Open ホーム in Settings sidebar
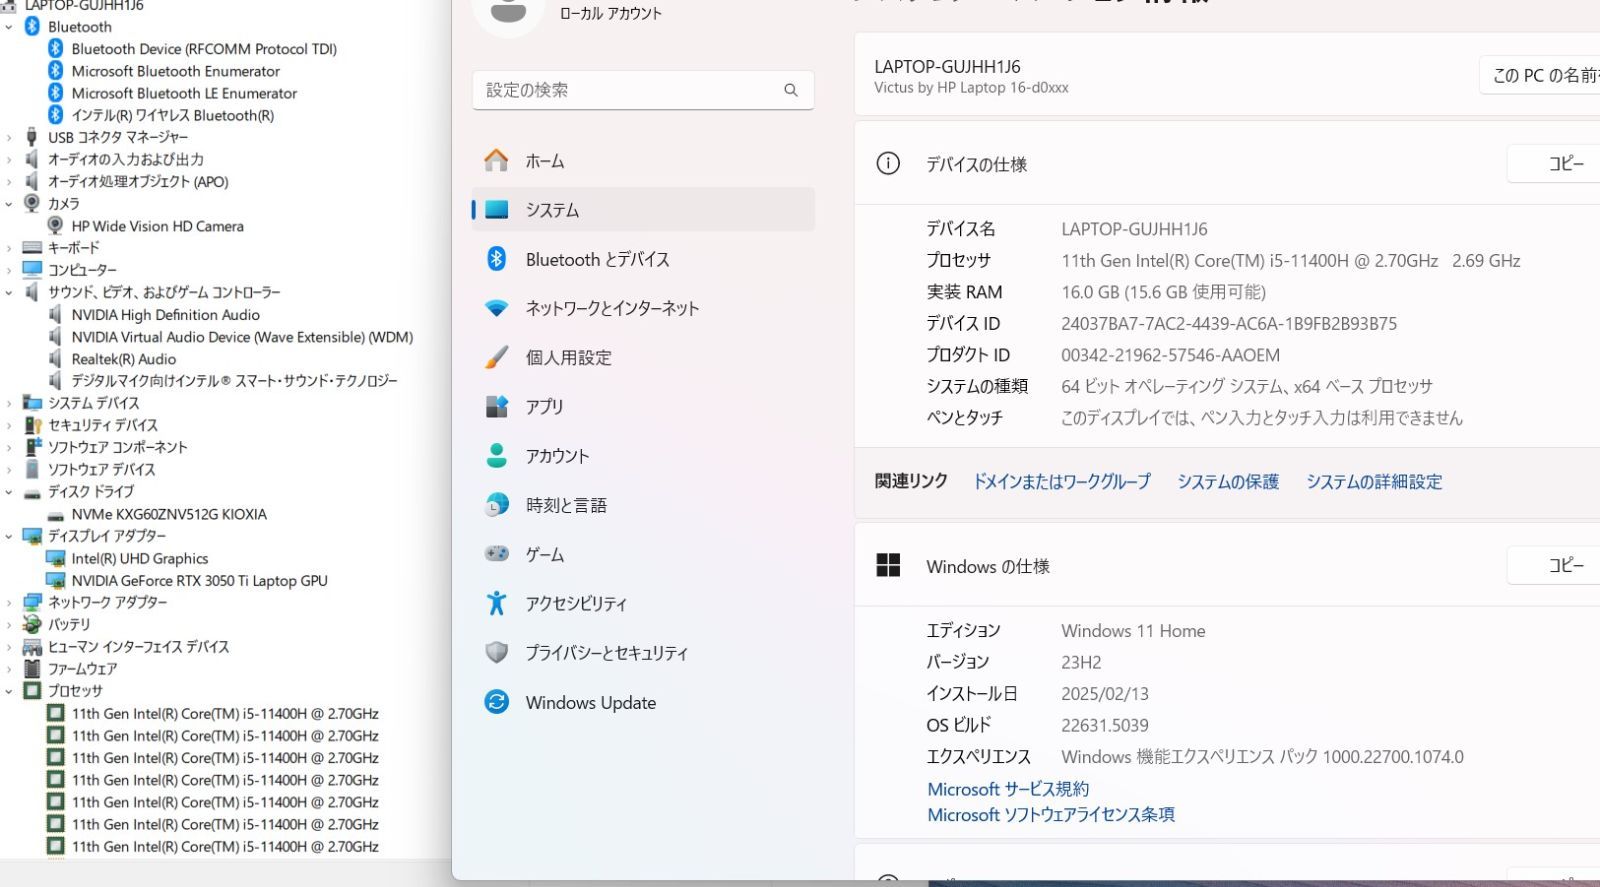Screen dimensions: 1600x887 (643, 161)
